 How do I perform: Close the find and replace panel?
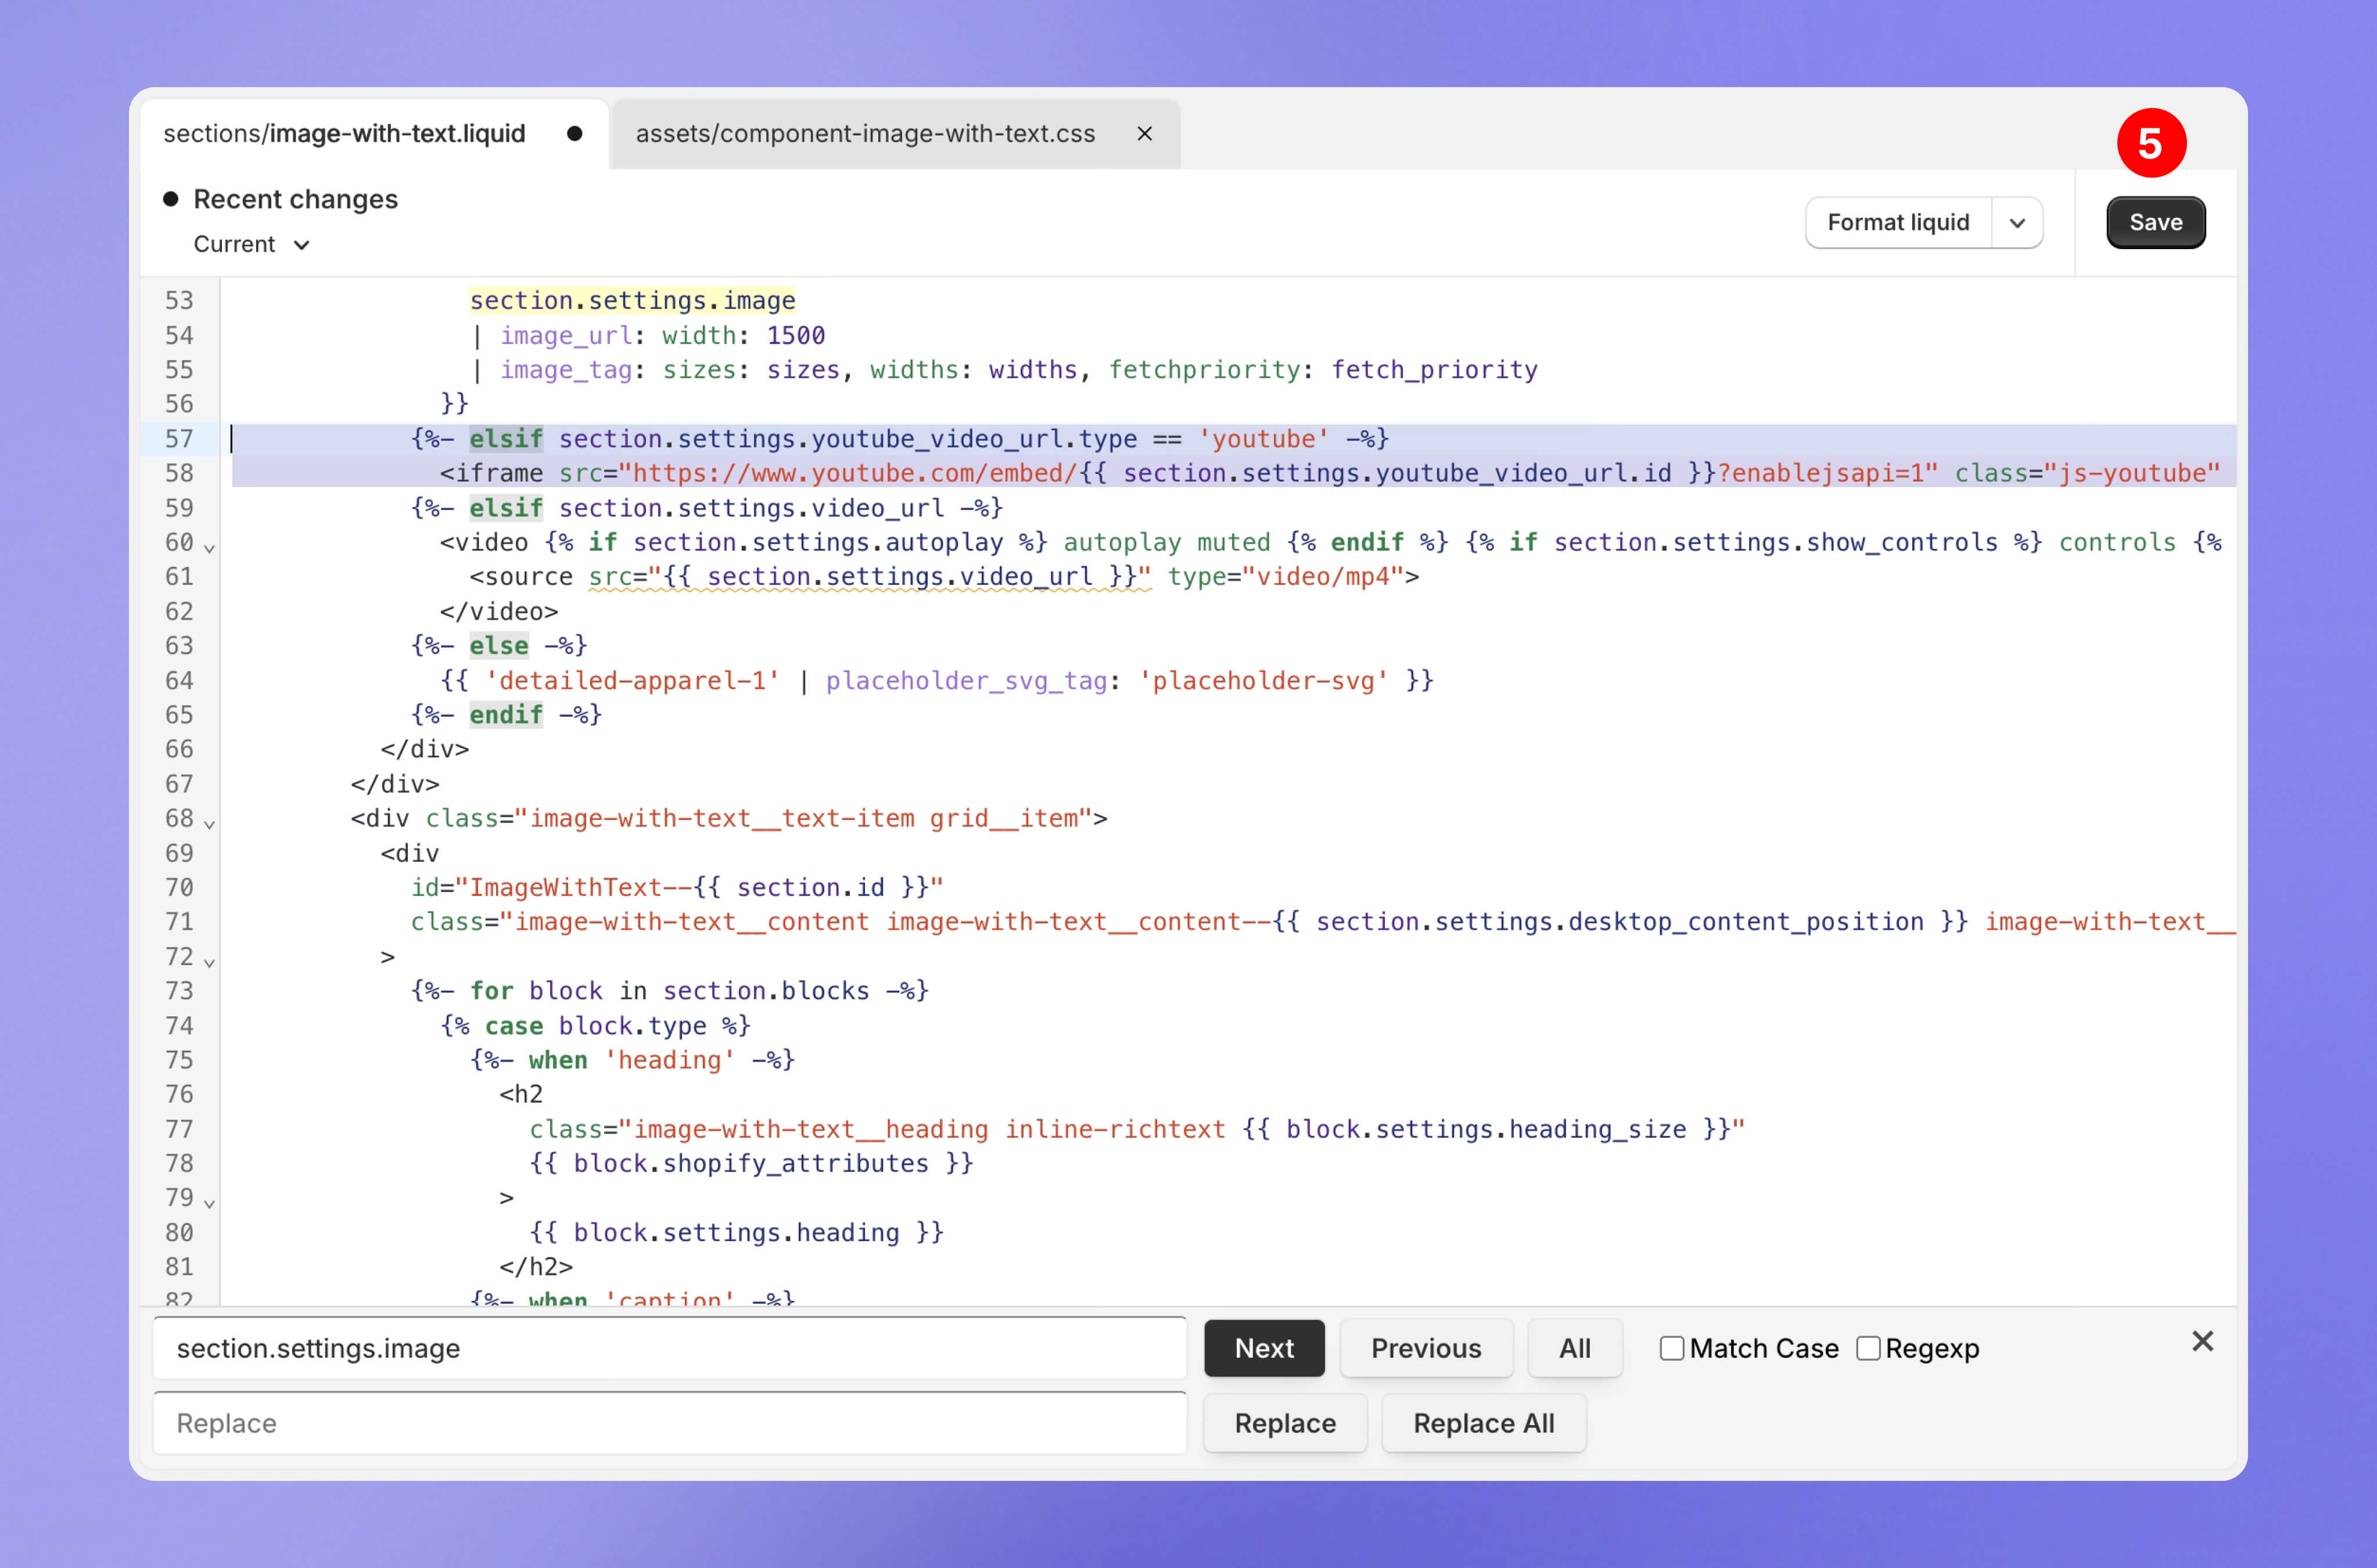tap(2202, 1341)
